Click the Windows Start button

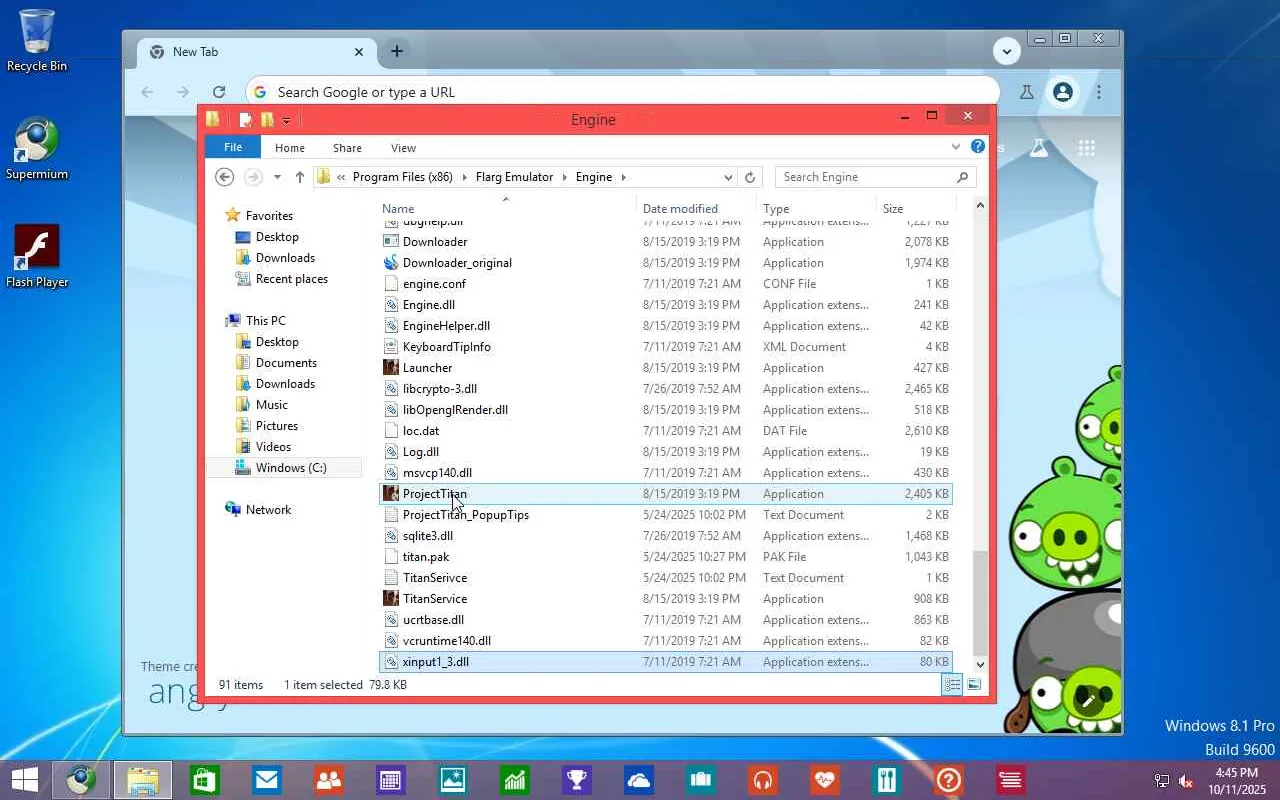click(x=25, y=780)
